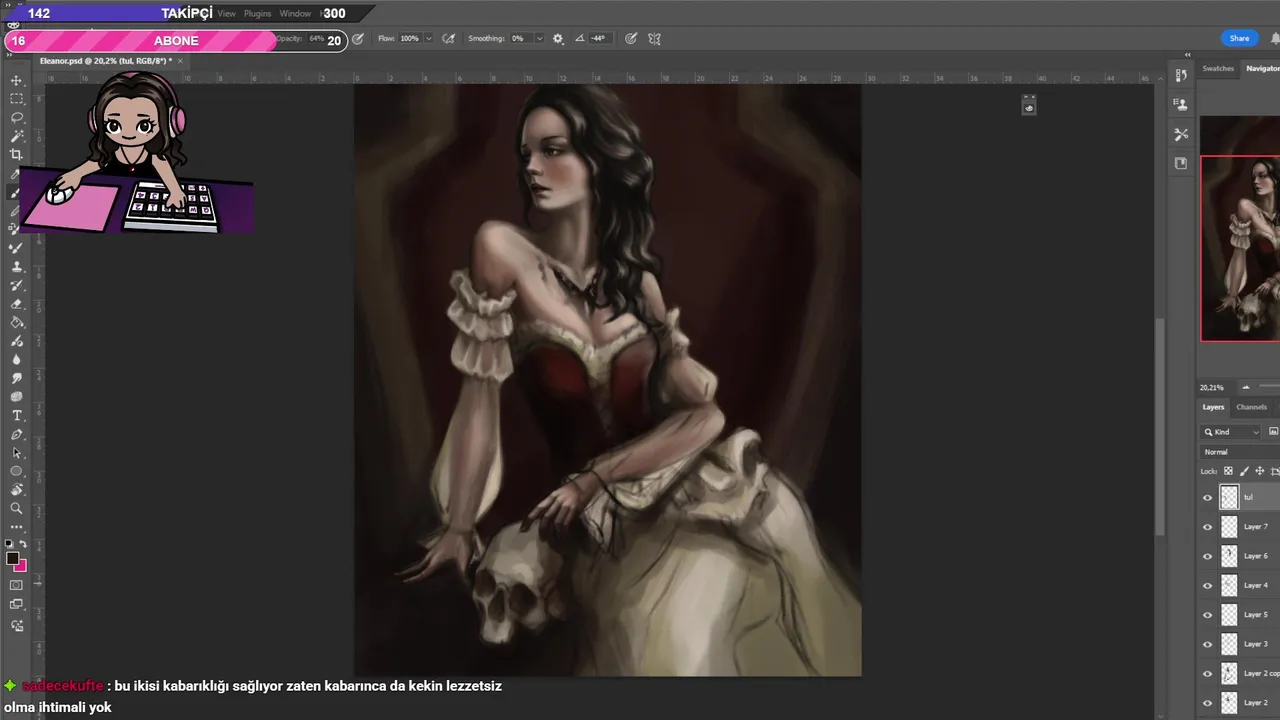Open the Window menu
Screen dimensions: 1280x720
[x=295, y=14]
